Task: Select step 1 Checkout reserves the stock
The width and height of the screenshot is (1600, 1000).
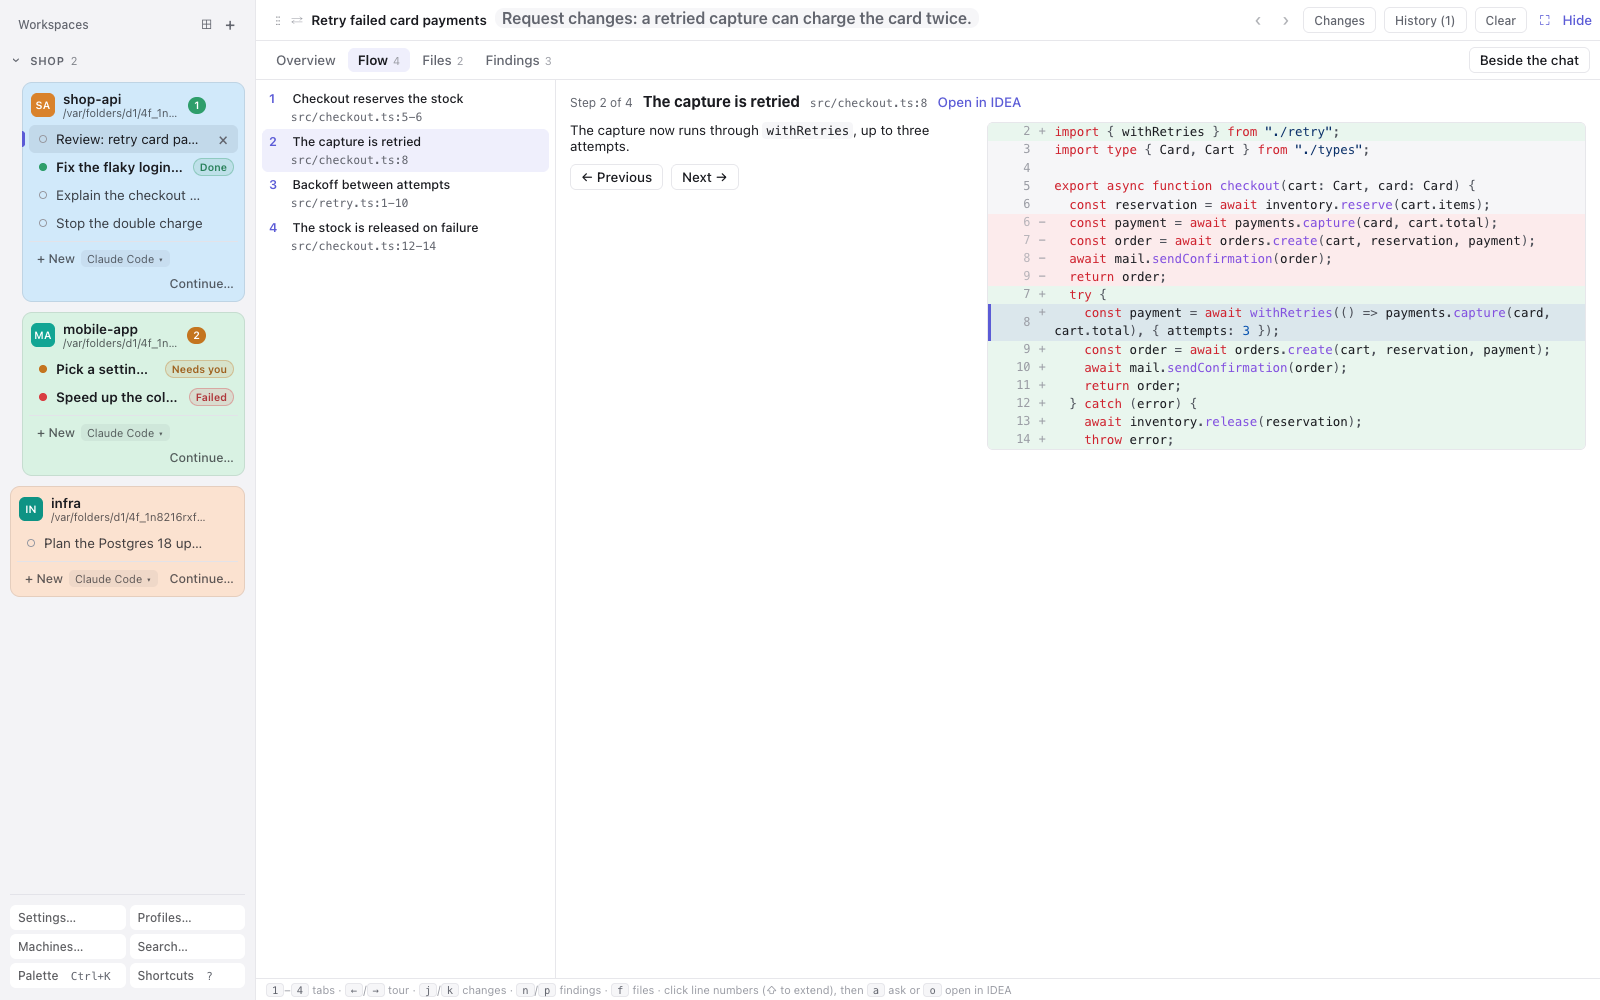Action: 405,107
